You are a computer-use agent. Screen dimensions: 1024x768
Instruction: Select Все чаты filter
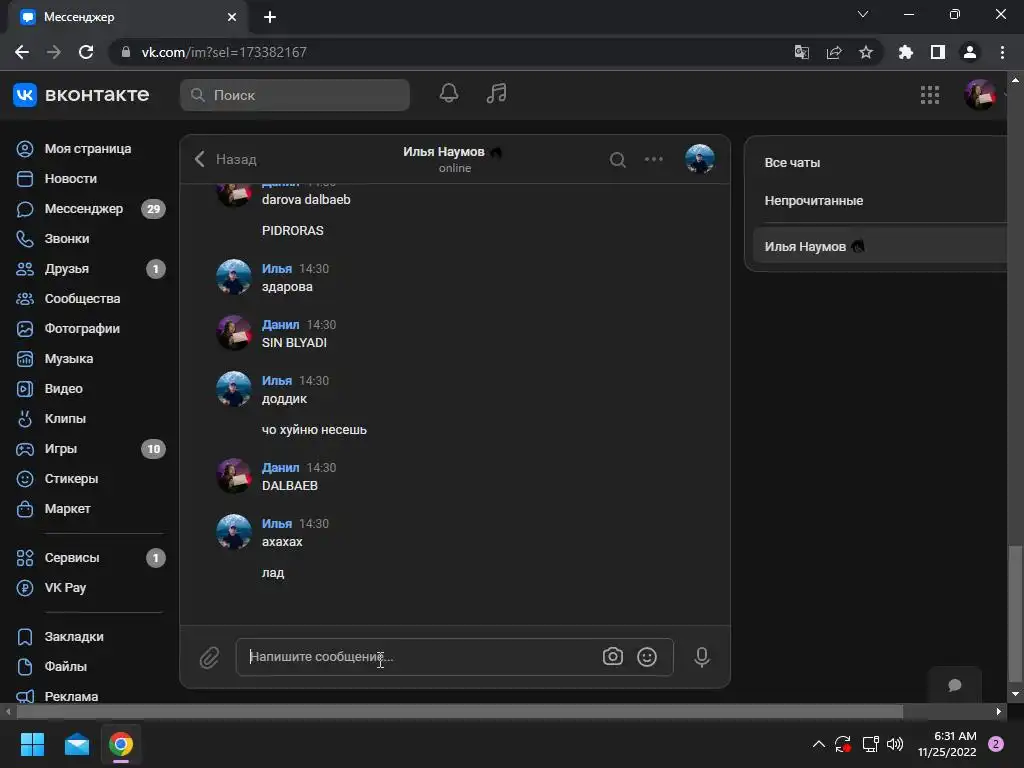[x=792, y=163]
